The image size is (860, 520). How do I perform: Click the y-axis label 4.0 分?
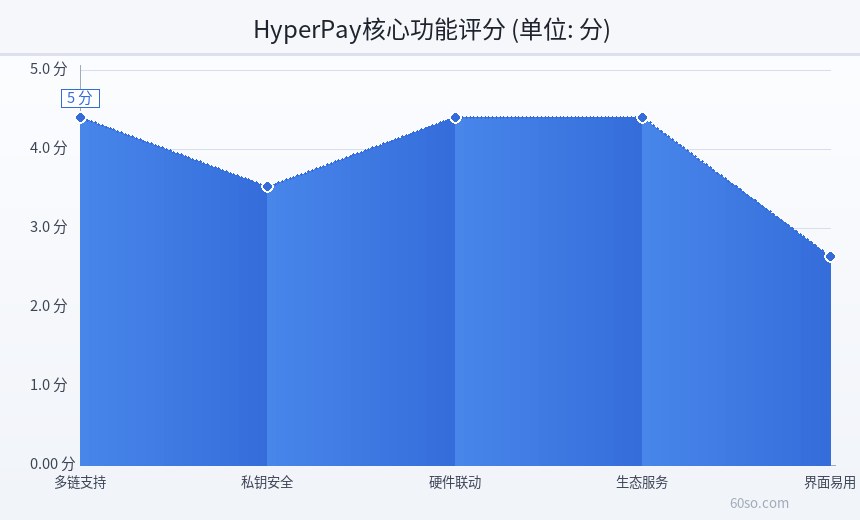pyautogui.click(x=49, y=148)
